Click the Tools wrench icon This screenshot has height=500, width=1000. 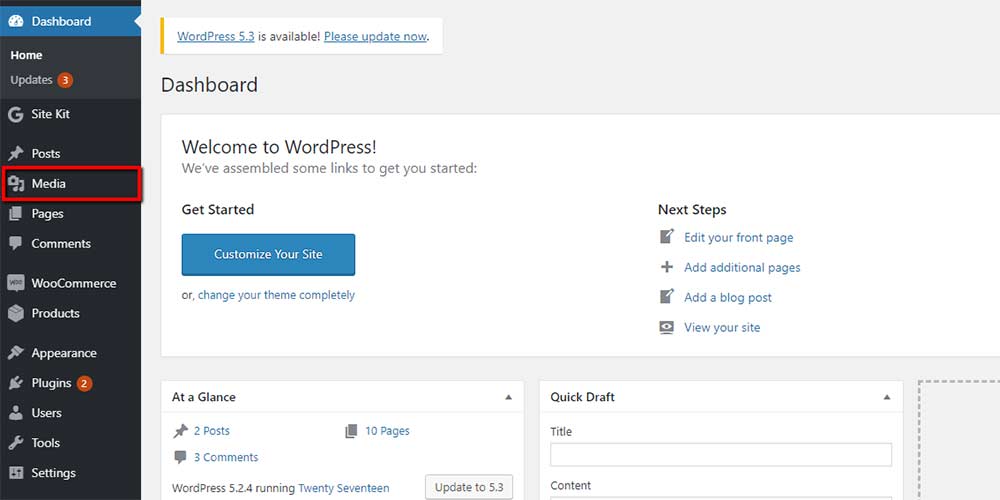[x=16, y=443]
